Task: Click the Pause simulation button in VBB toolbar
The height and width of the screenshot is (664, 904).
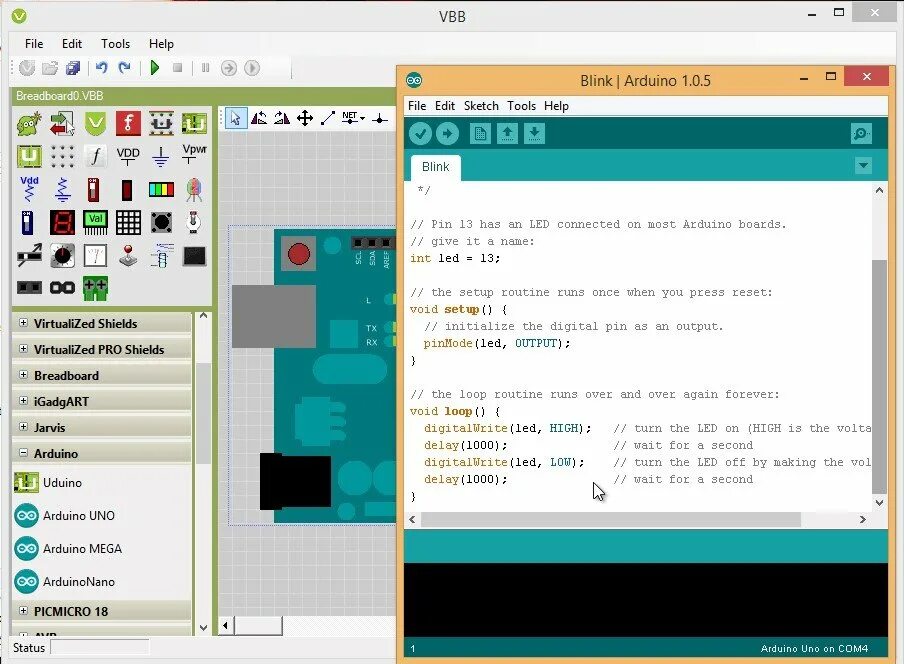Action: [205, 68]
